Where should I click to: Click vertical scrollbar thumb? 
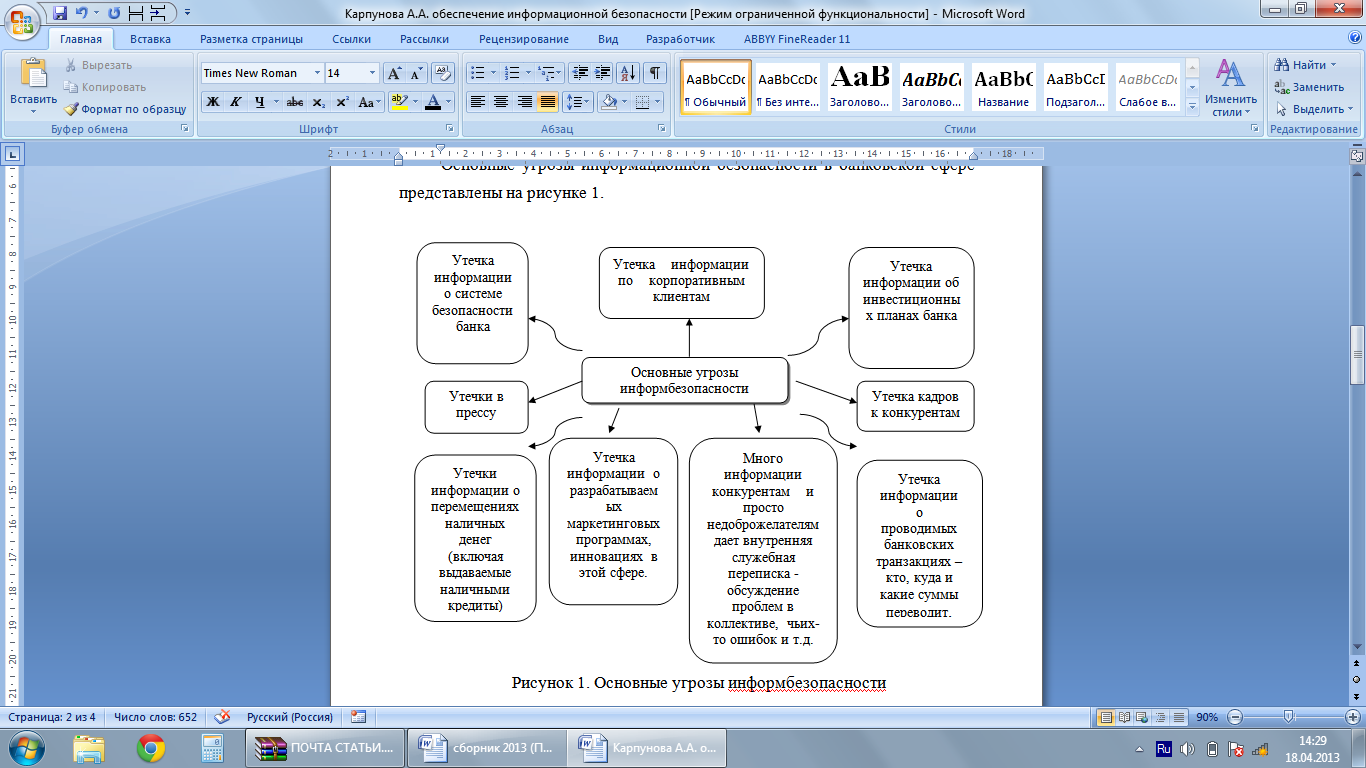[1357, 357]
